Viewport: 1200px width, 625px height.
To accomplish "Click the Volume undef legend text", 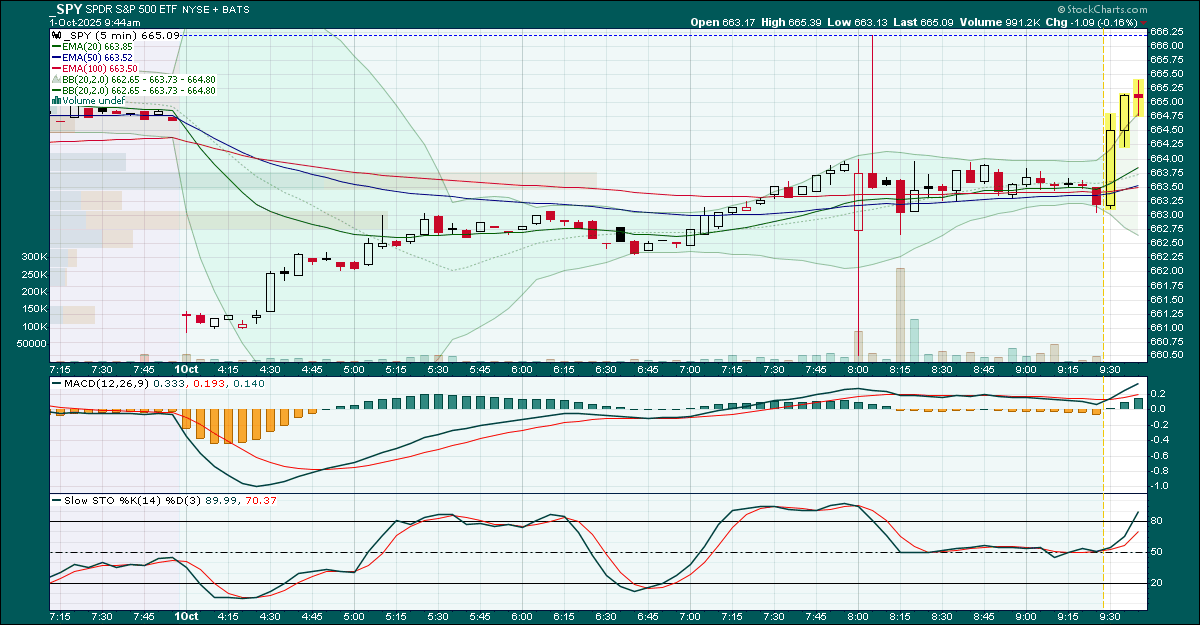I will [x=93, y=101].
